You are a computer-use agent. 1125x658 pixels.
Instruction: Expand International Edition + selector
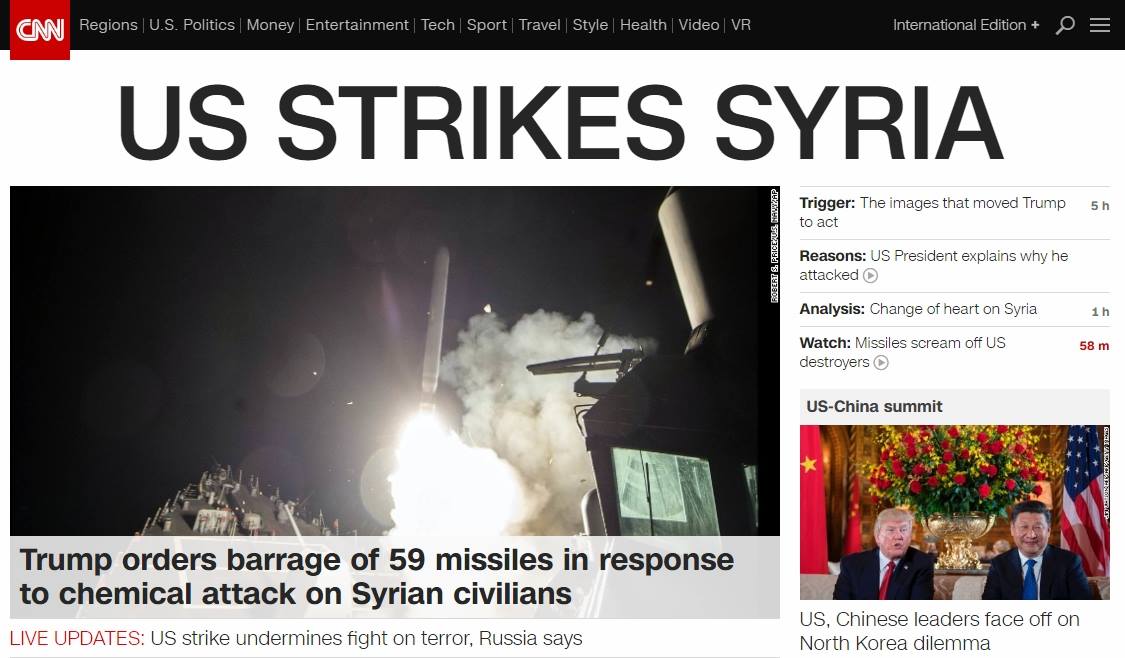[966, 25]
